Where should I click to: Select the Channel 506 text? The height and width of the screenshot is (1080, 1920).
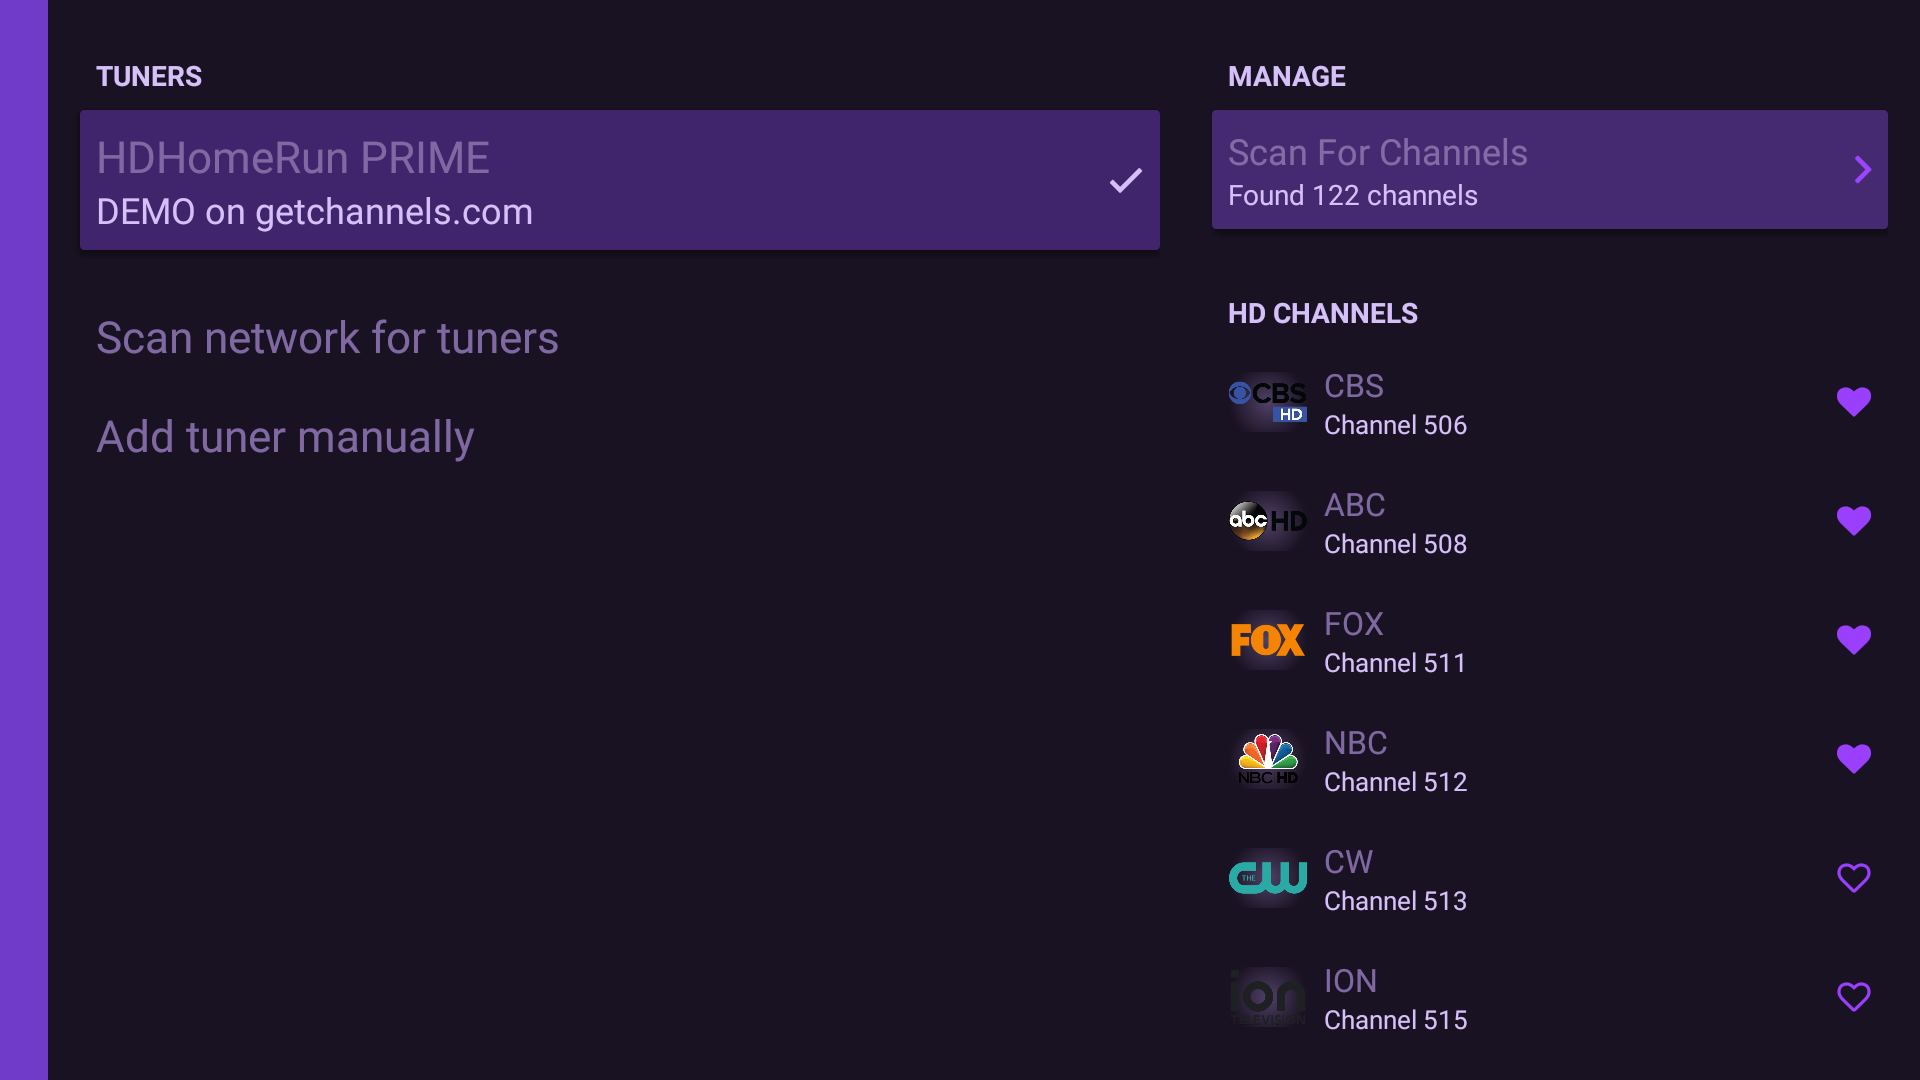(x=1395, y=425)
